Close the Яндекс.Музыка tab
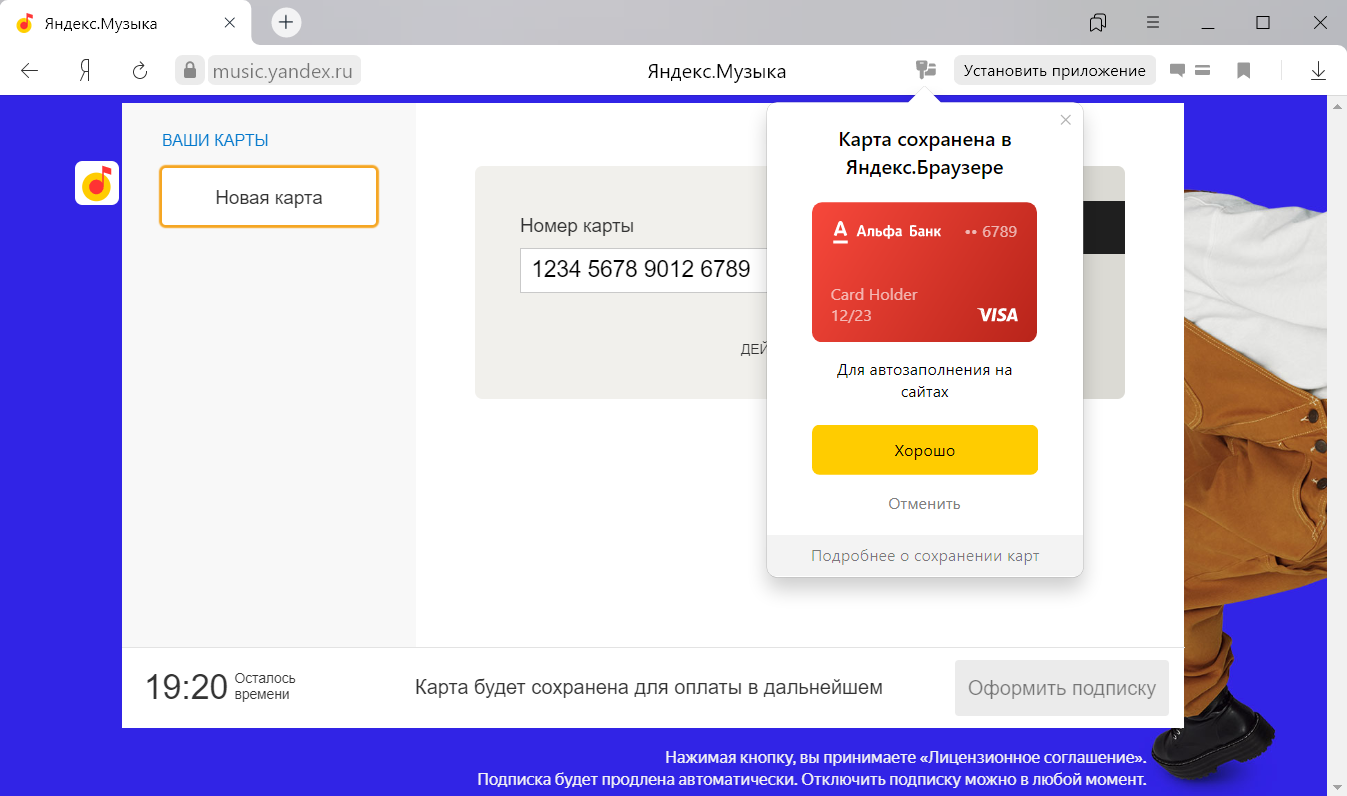 pyautogui.click(x=229, y=23)
